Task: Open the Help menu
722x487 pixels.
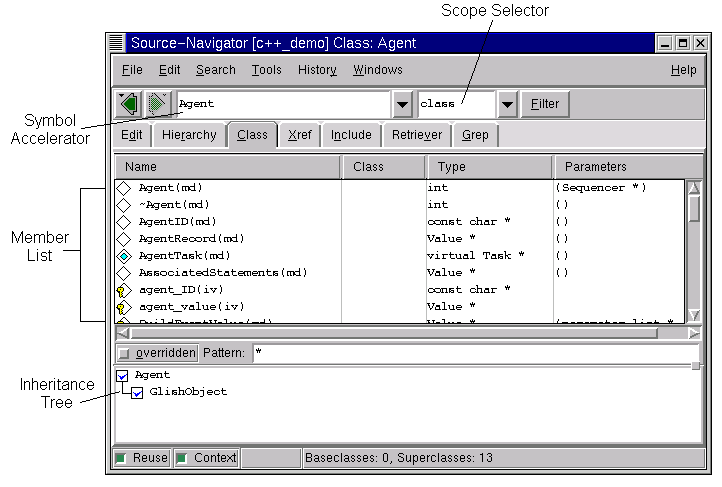Action: coord(683,70)
